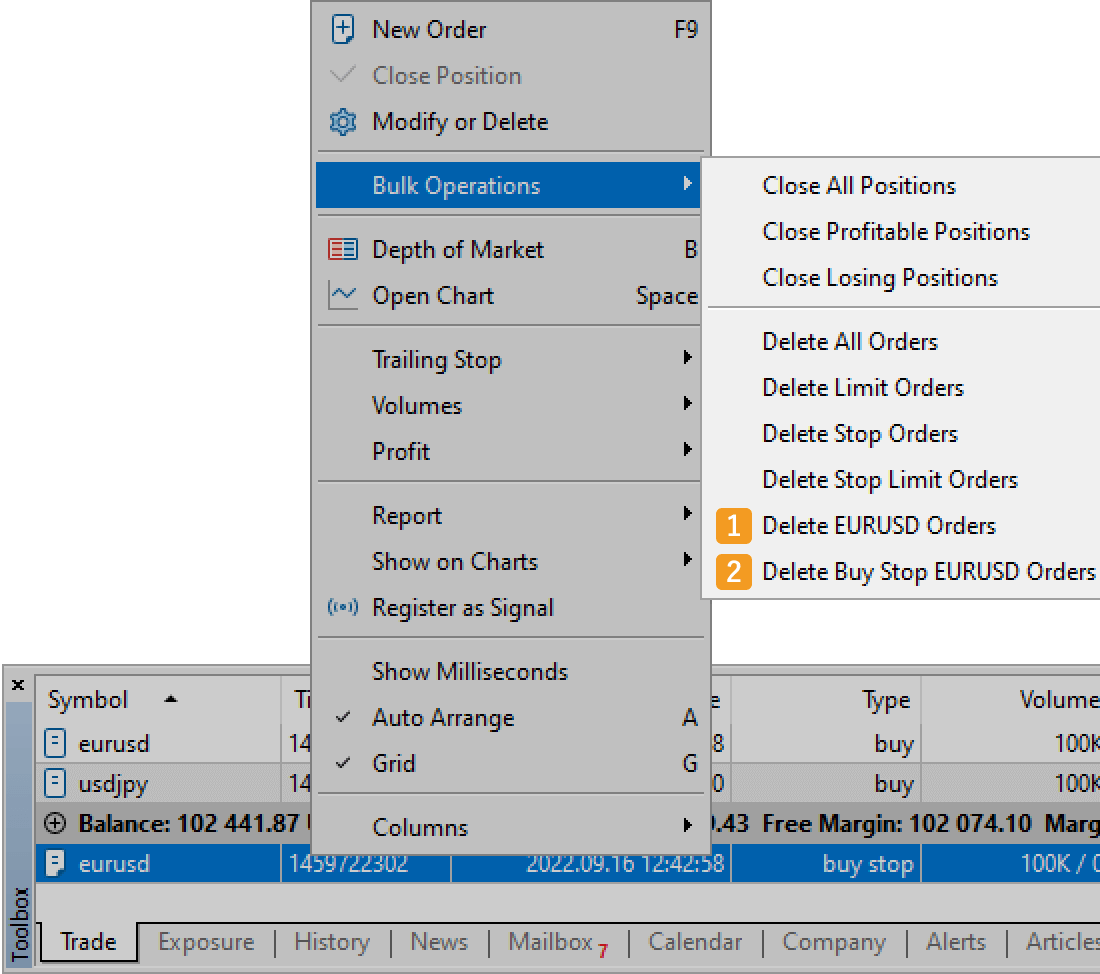Enable Show Milliseconds

[469, 672]
